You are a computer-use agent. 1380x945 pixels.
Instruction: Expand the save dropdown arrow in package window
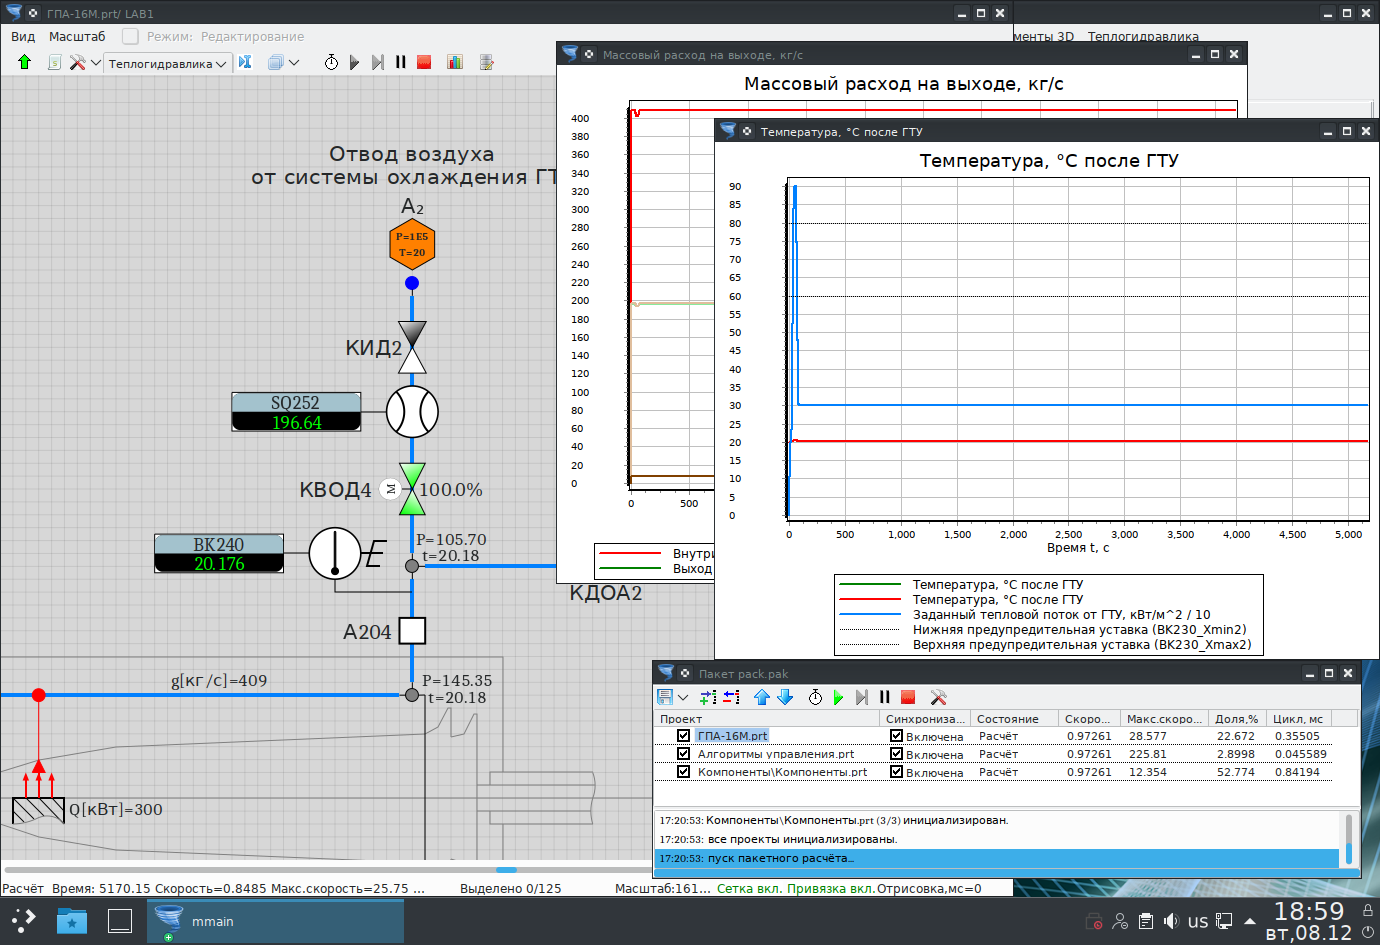pyautogui.click(x=683, y=697)
